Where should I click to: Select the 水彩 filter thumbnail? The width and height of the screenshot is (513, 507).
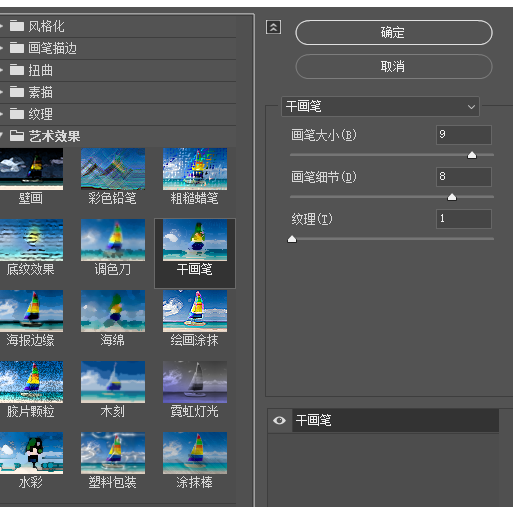[31, 453]
